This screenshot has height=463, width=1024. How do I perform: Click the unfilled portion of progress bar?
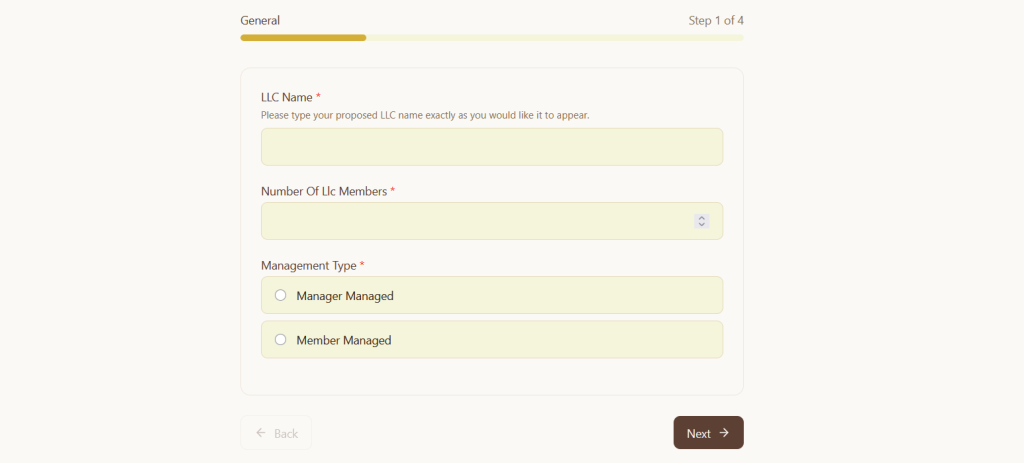tap(554, 38)
